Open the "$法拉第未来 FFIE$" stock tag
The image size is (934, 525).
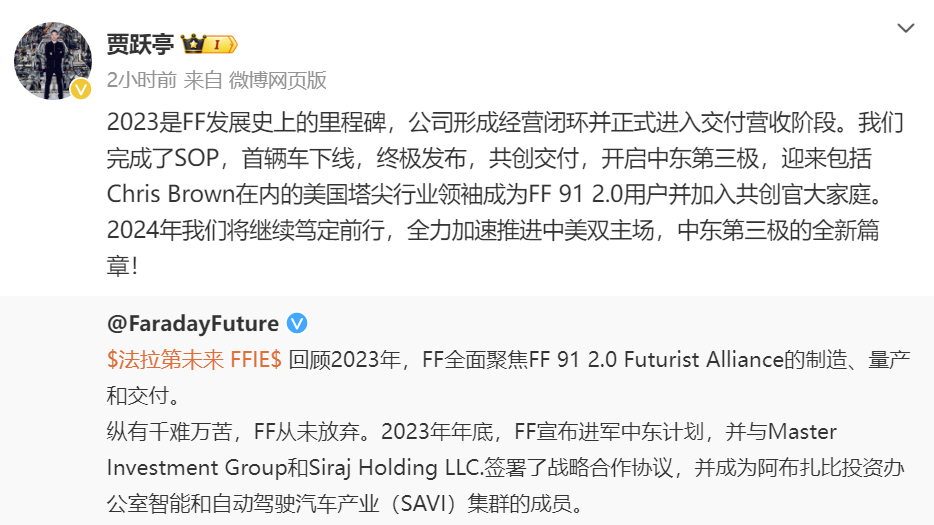194,359
